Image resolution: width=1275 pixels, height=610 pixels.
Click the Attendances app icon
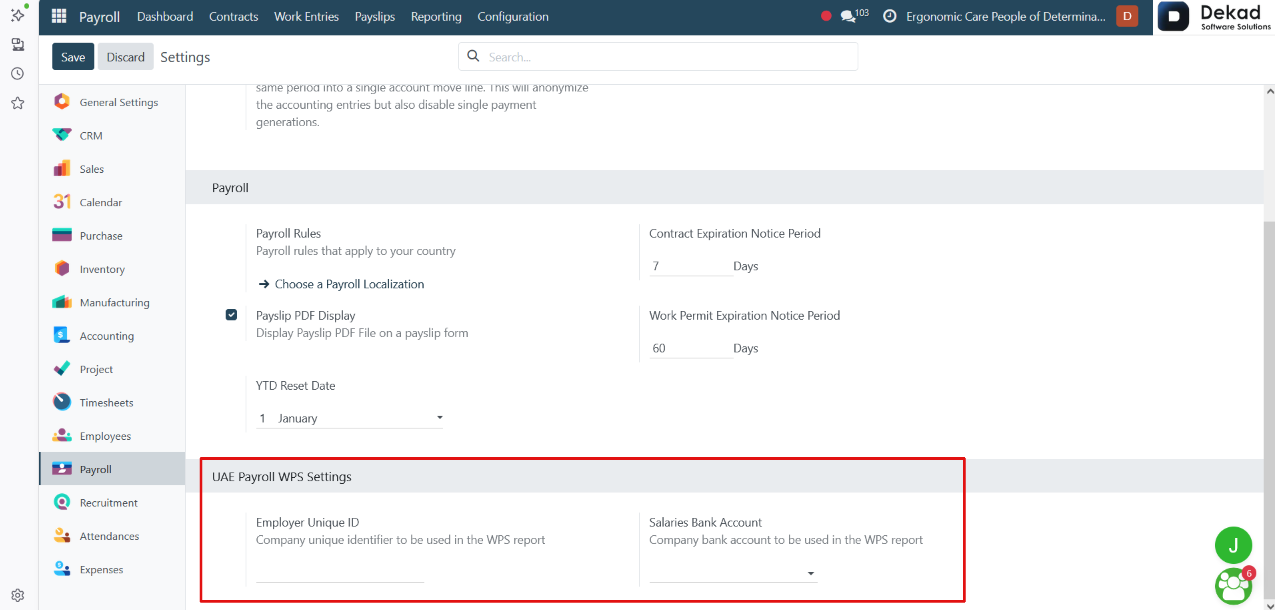(62, 536)
